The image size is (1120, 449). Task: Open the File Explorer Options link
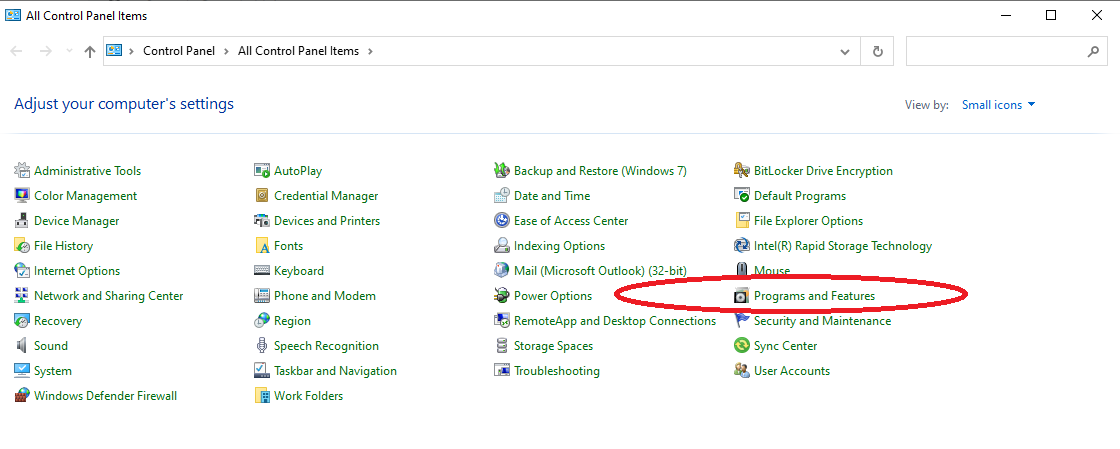809,221
